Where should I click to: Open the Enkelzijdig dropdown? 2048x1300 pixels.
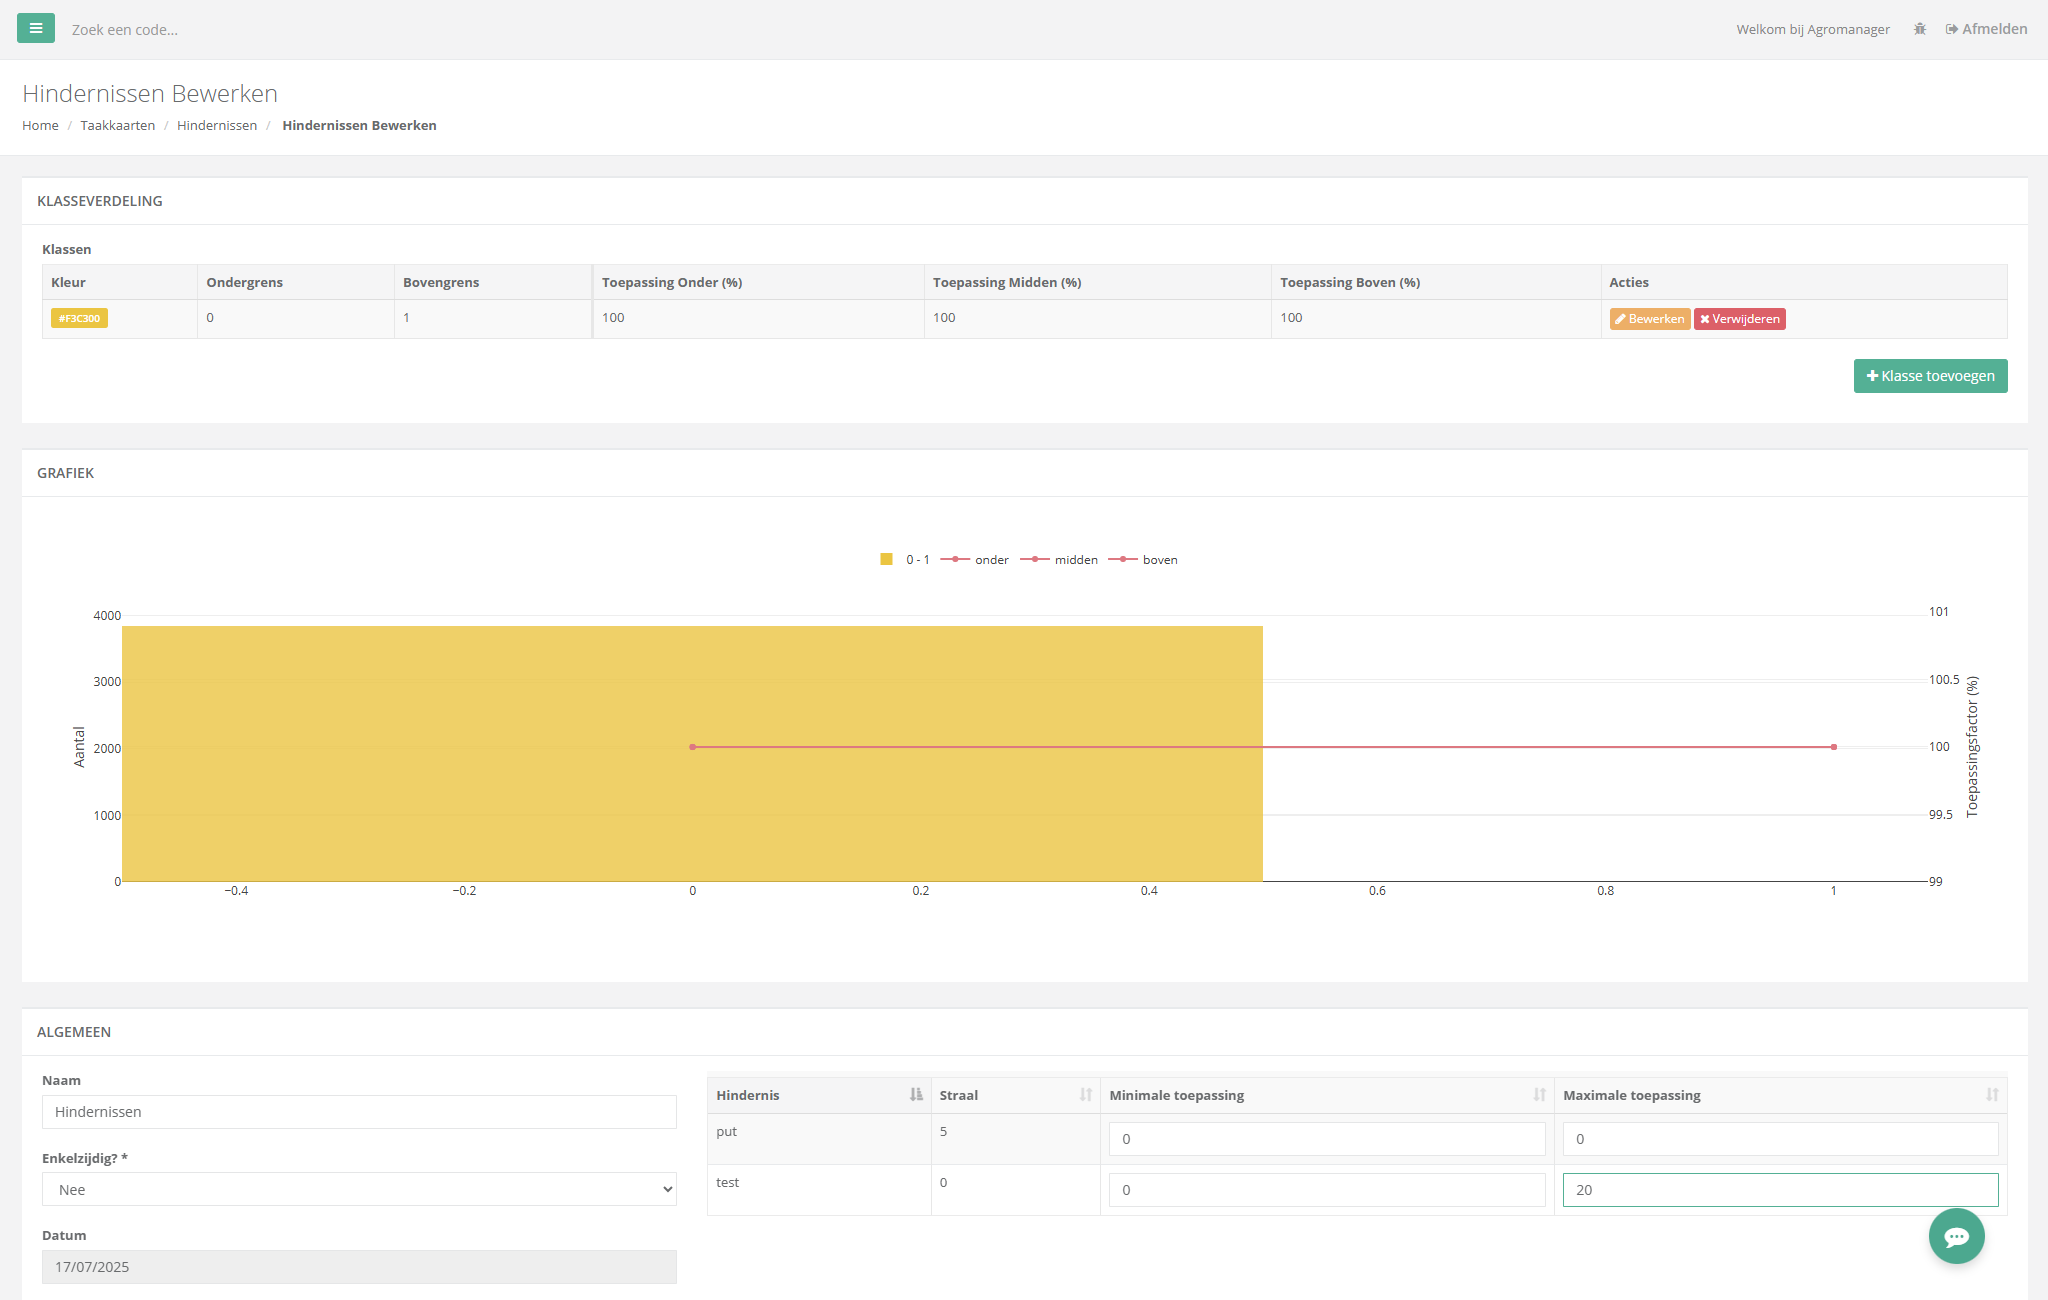[x=359, y=1189]
